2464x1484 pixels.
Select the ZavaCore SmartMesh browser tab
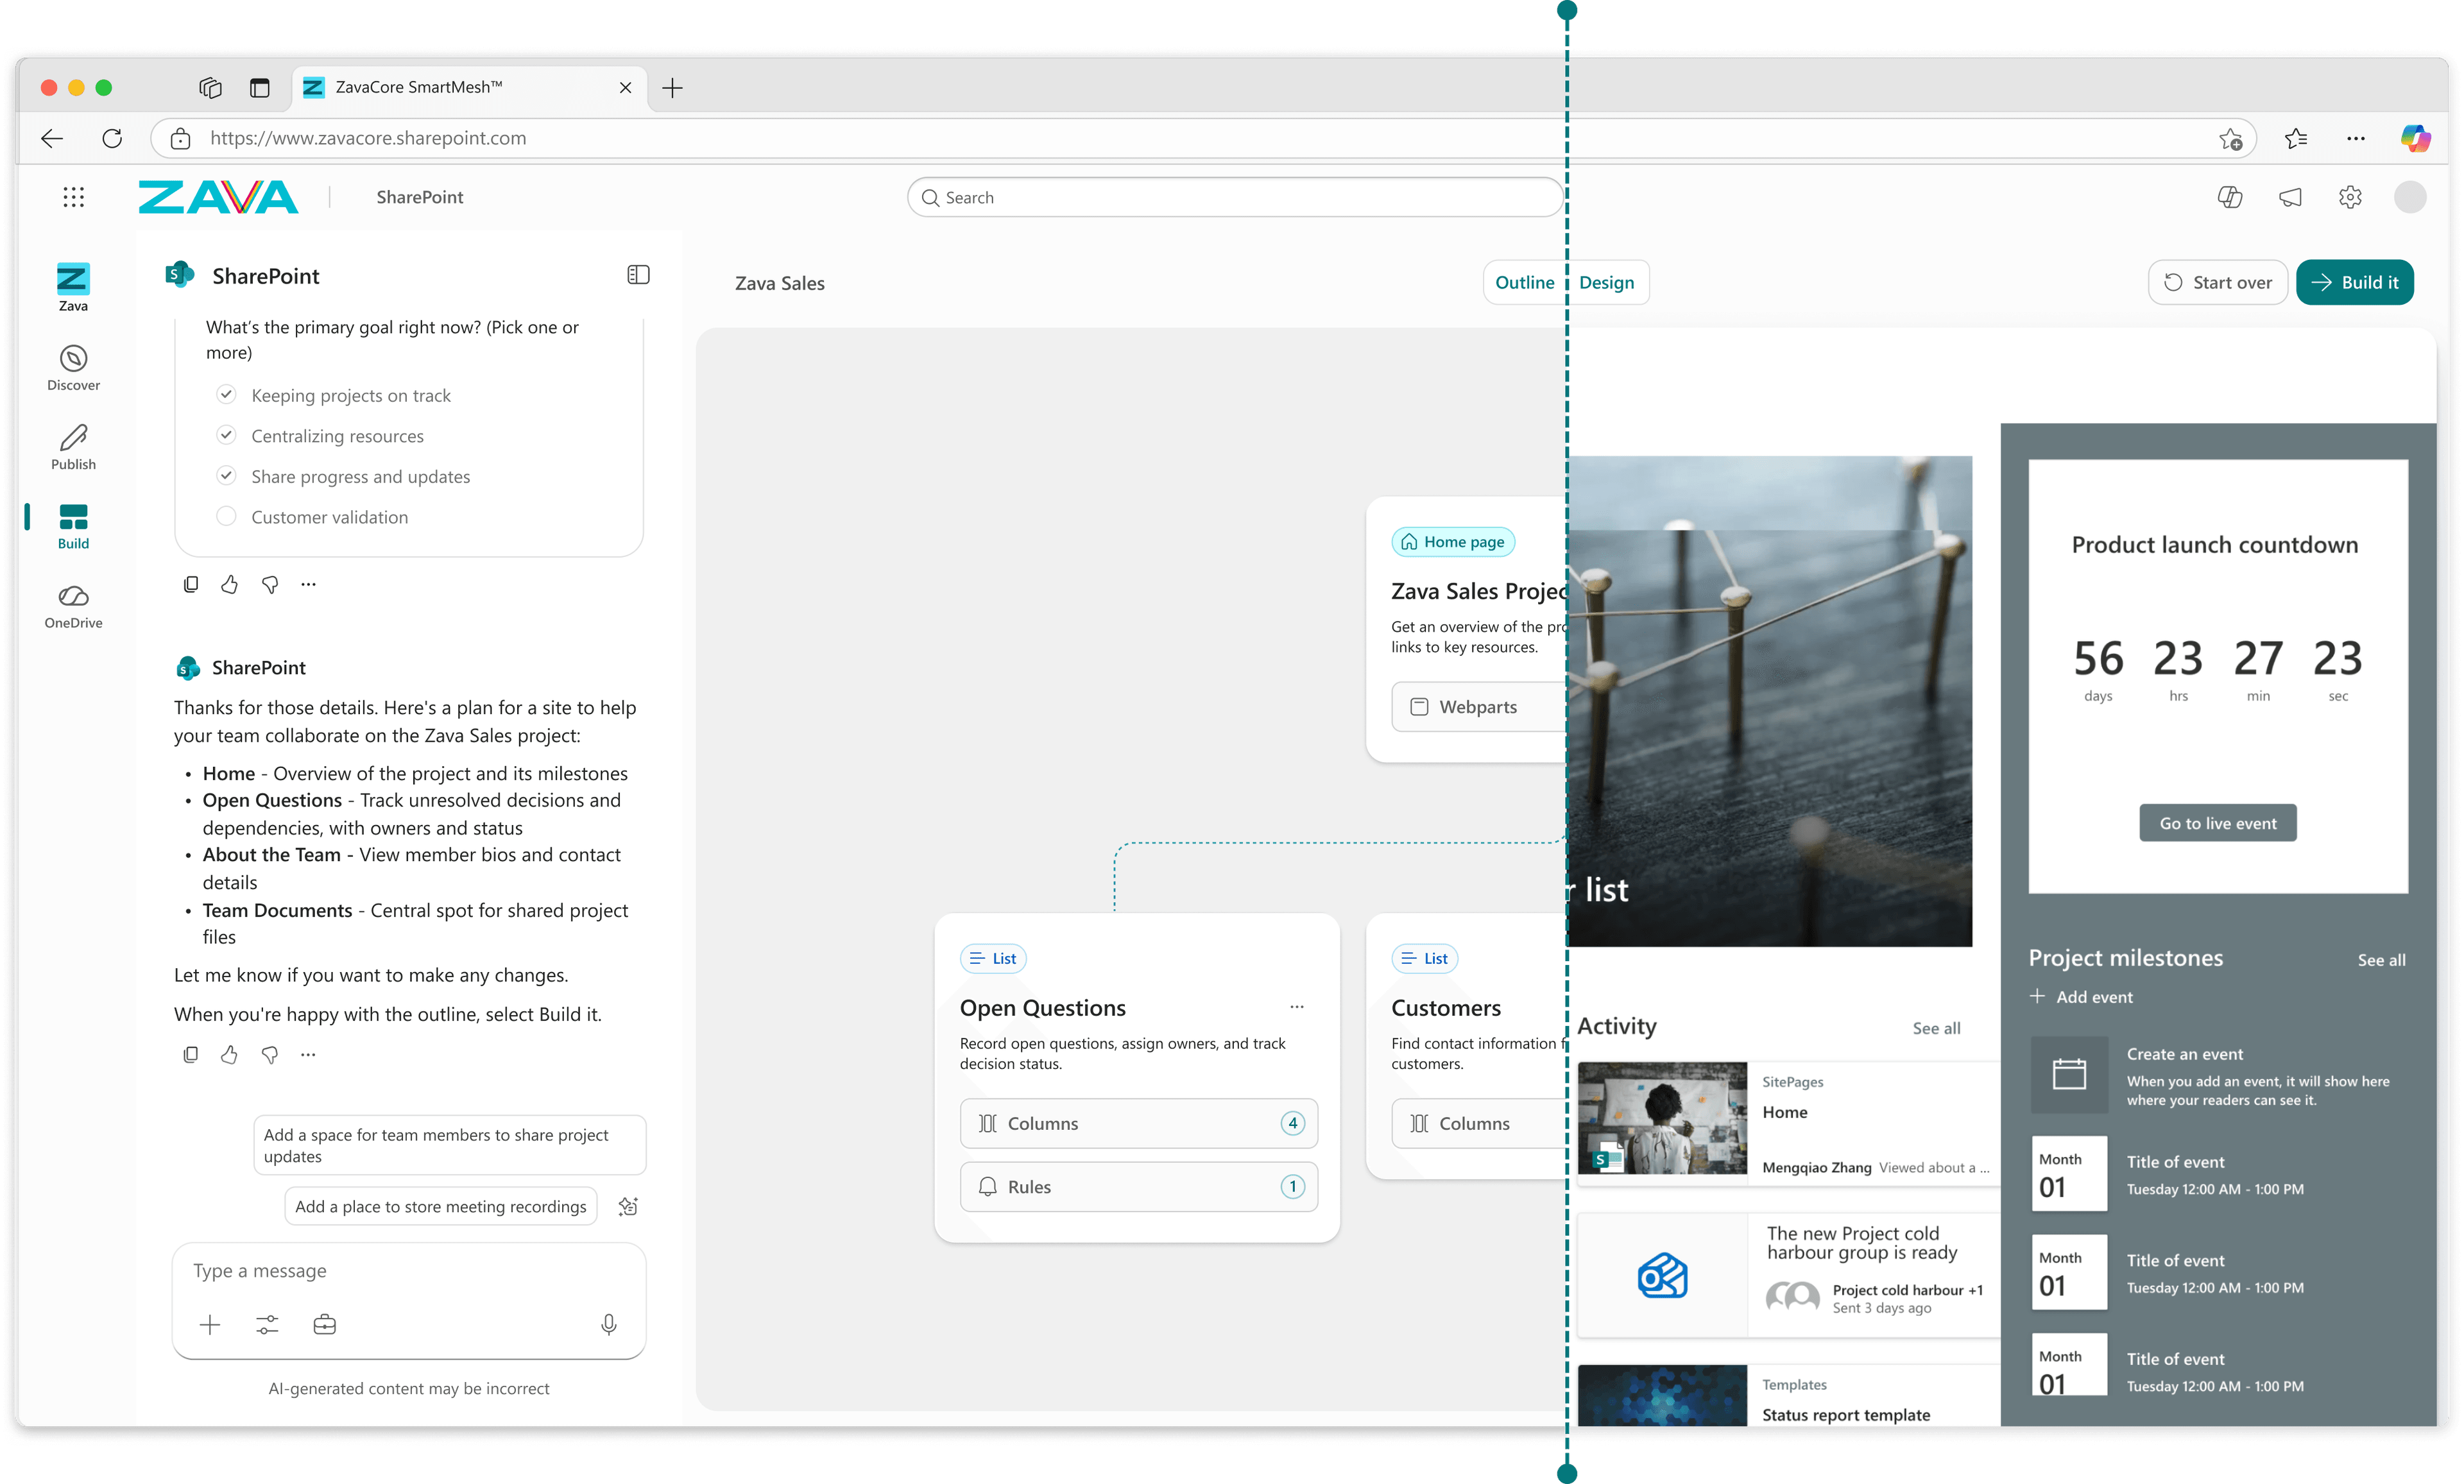click(x=468, y=87)
